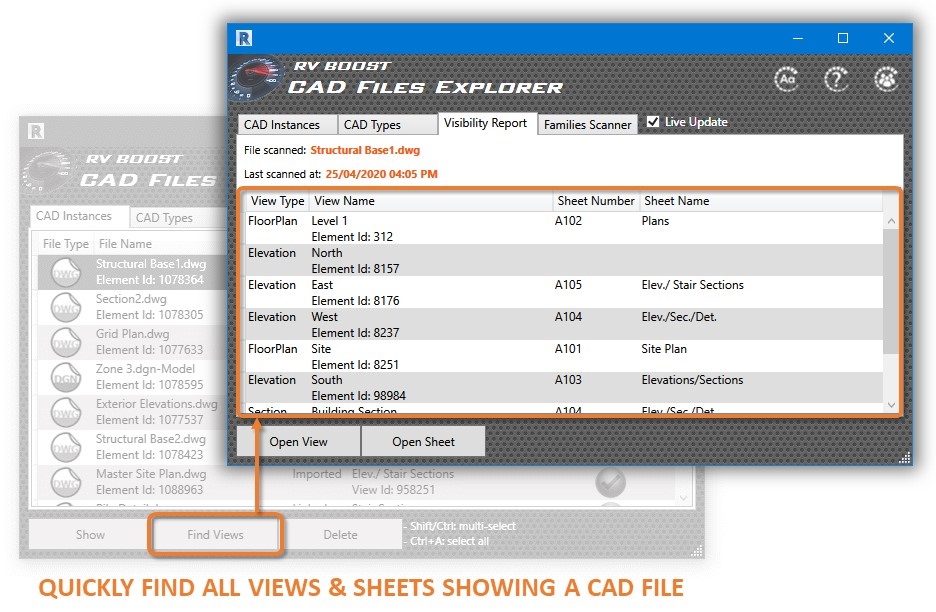Click the grey checkmark icon in background window

coord(611,482)
